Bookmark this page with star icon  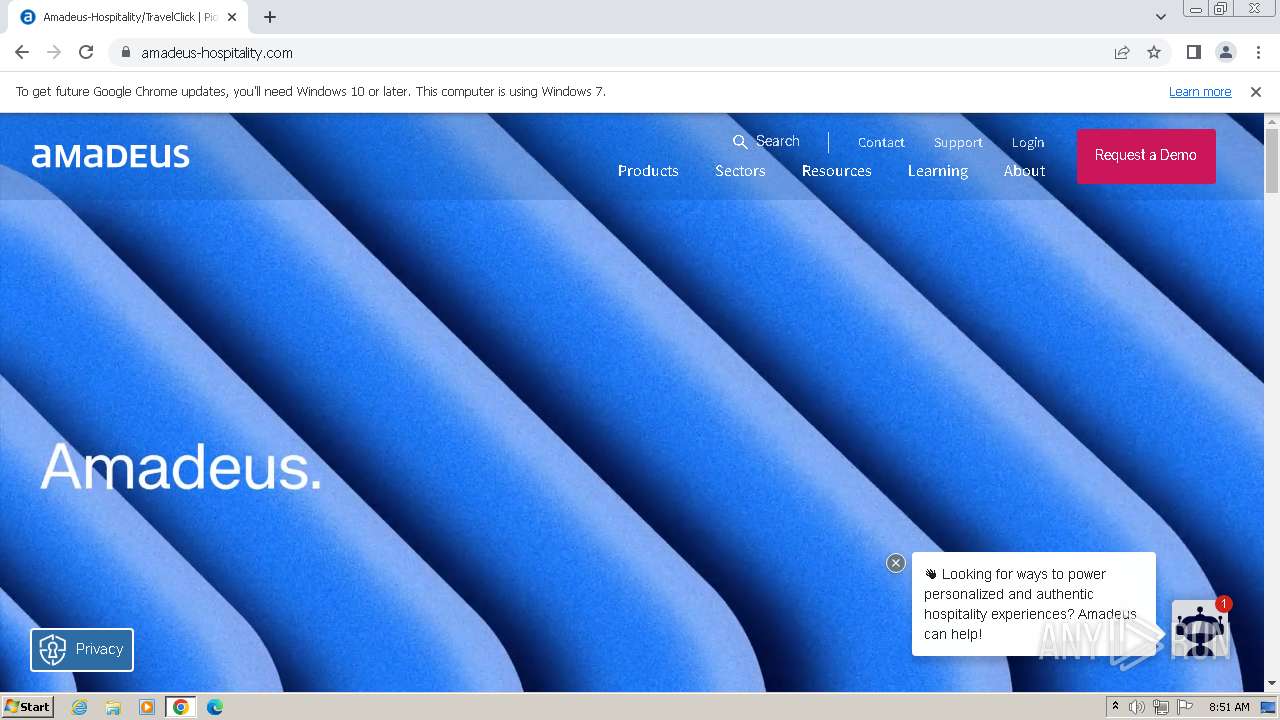pyautogui.click(x=1154, y=53)
